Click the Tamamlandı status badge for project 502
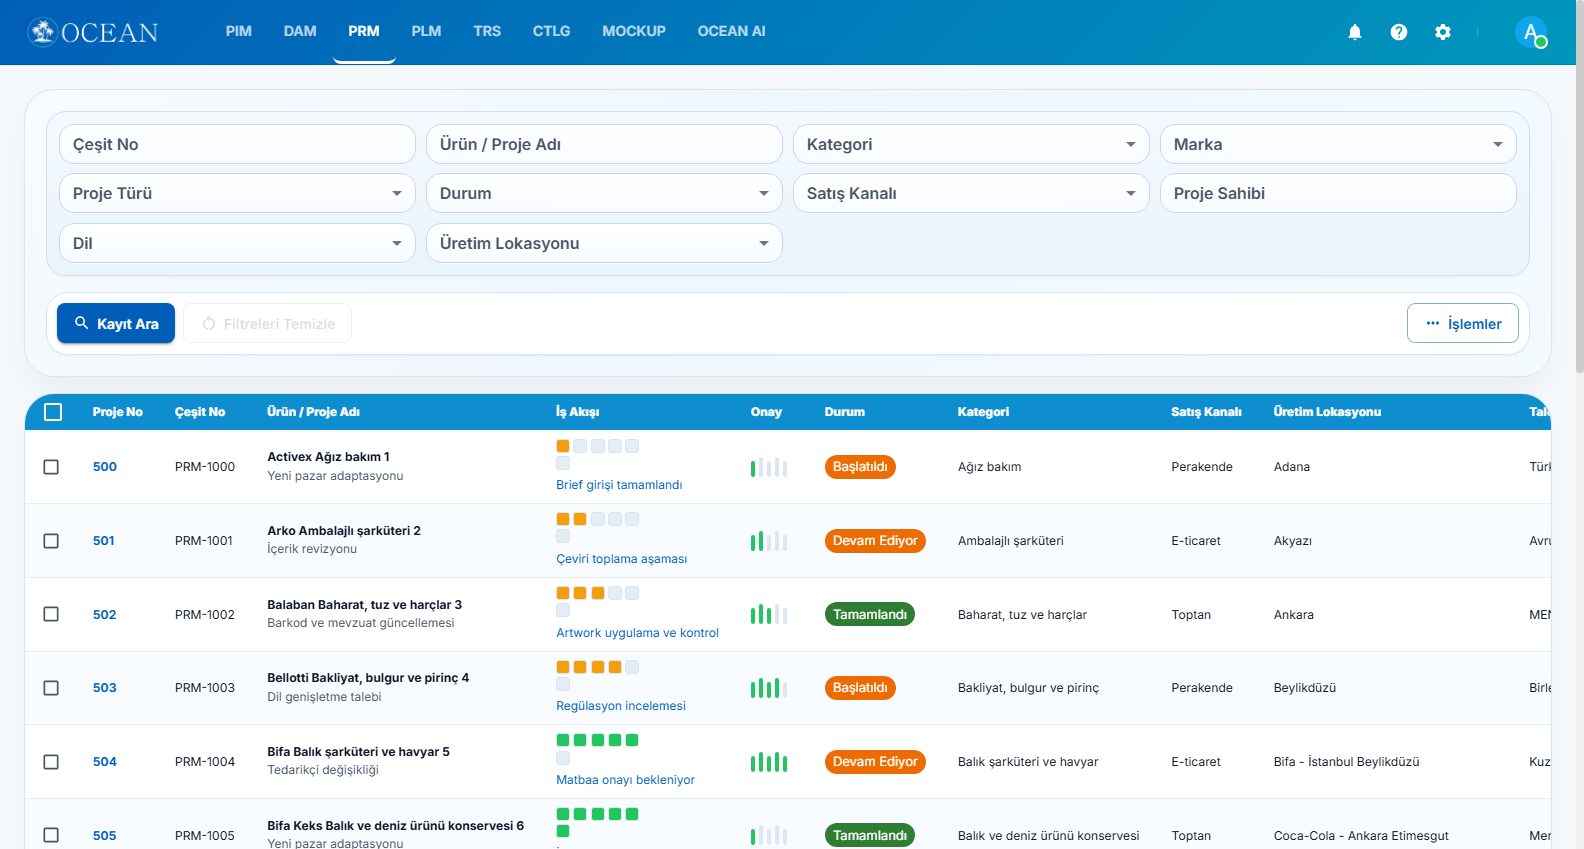 (x=870, y=614)
